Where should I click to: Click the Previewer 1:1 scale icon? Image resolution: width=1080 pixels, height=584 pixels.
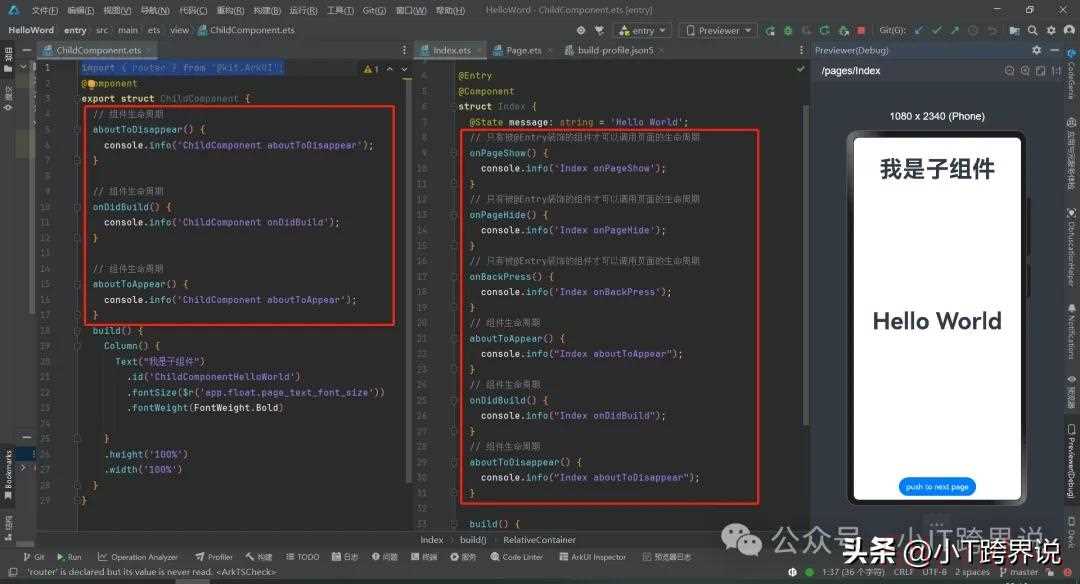pyautogui.click(x=1056, y=71)
